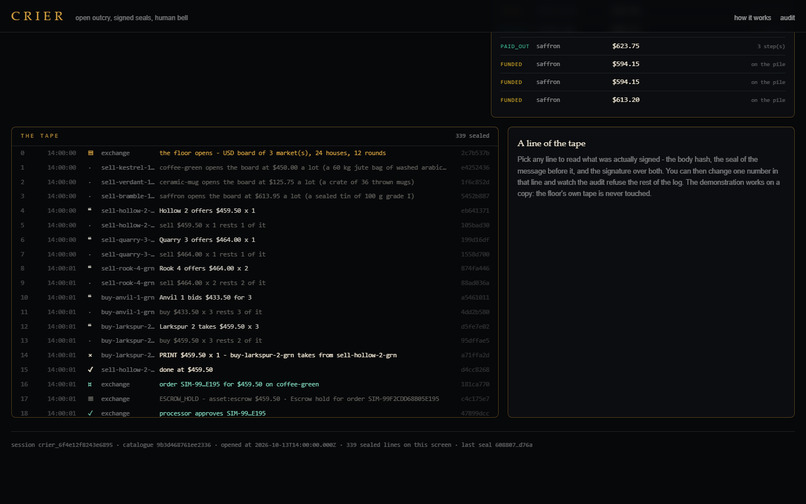Pick the line 'Larkspur 2 takes $459.50 x 3'

pos(255,326)
